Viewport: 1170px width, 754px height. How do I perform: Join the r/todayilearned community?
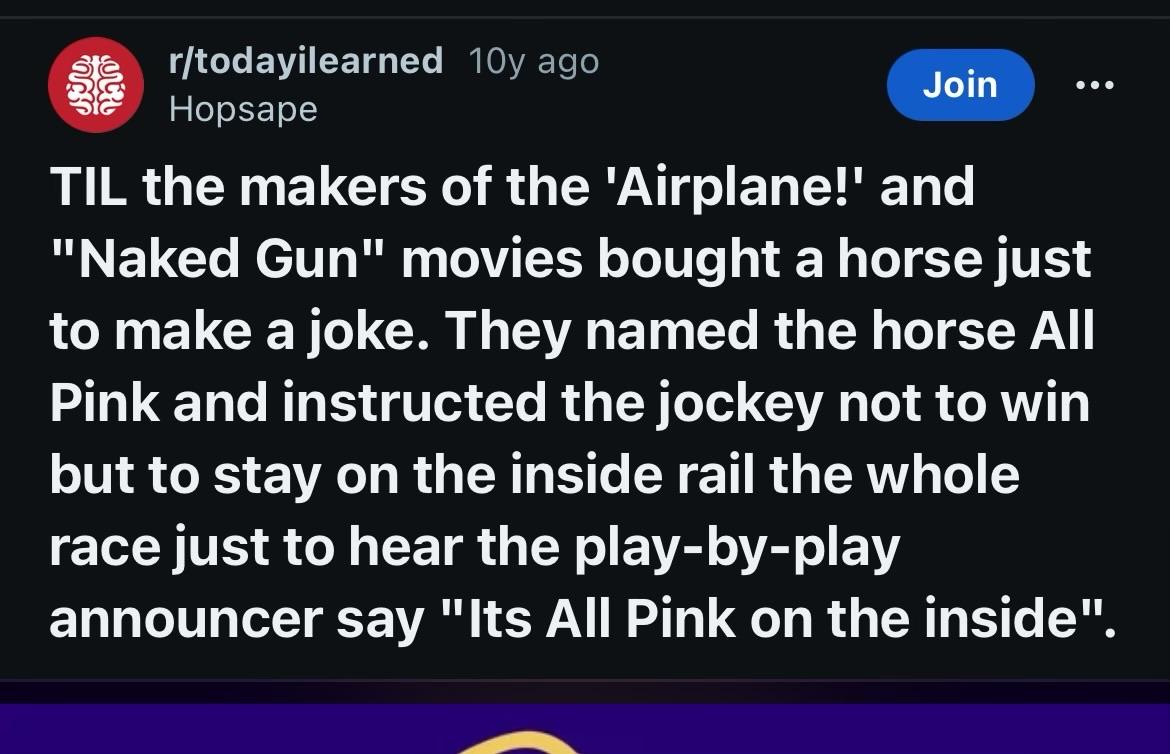point(959,85)
